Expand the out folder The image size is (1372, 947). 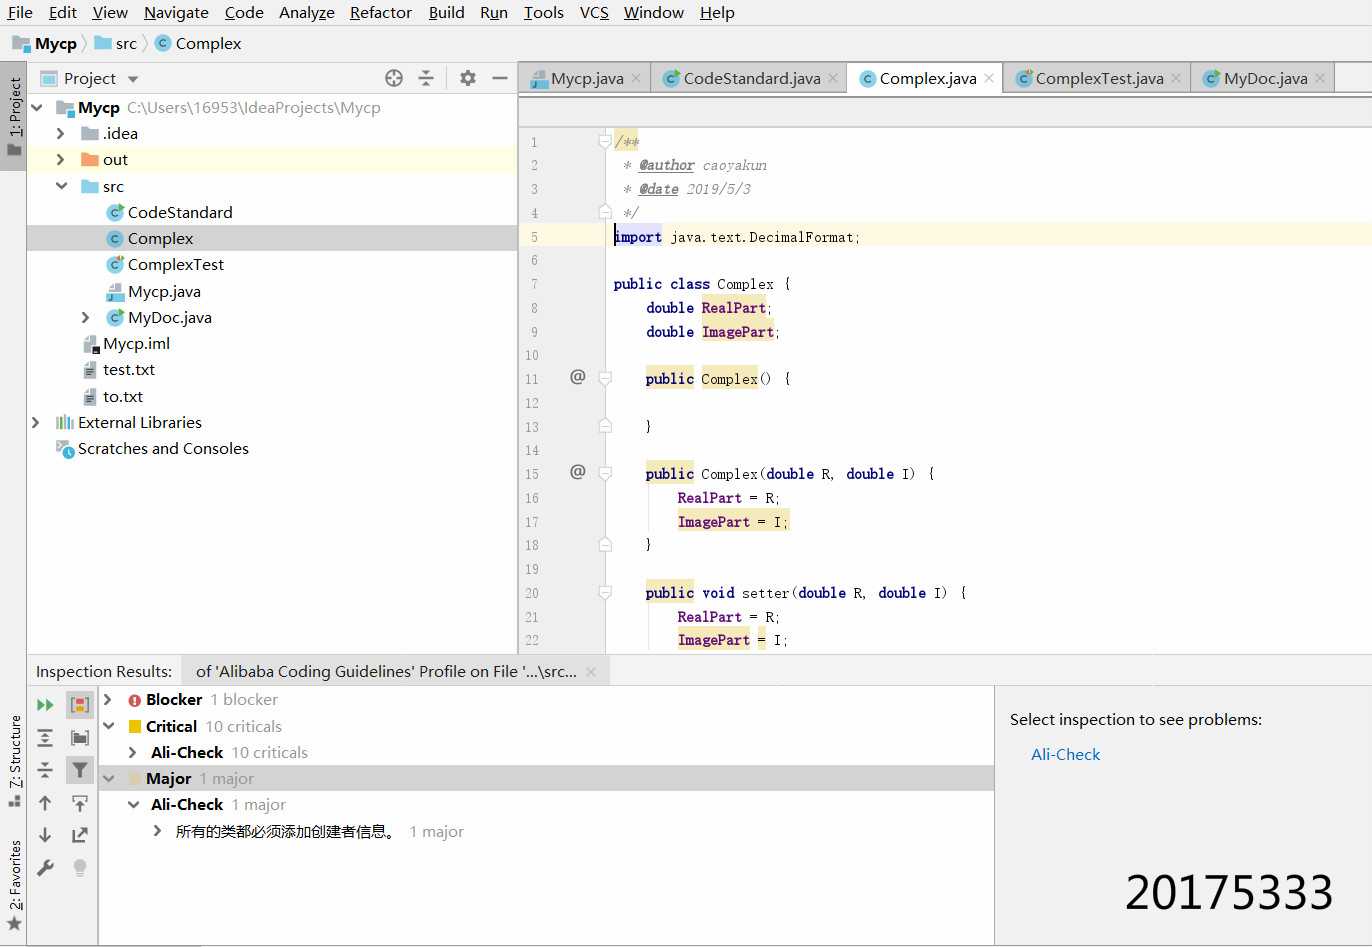[61, 159]
